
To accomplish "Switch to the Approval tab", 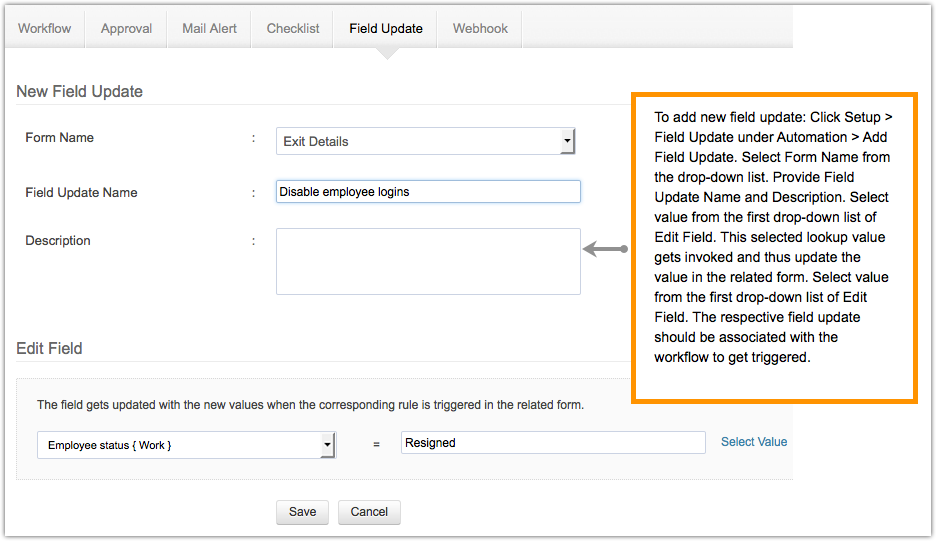I will pos(127,29).
